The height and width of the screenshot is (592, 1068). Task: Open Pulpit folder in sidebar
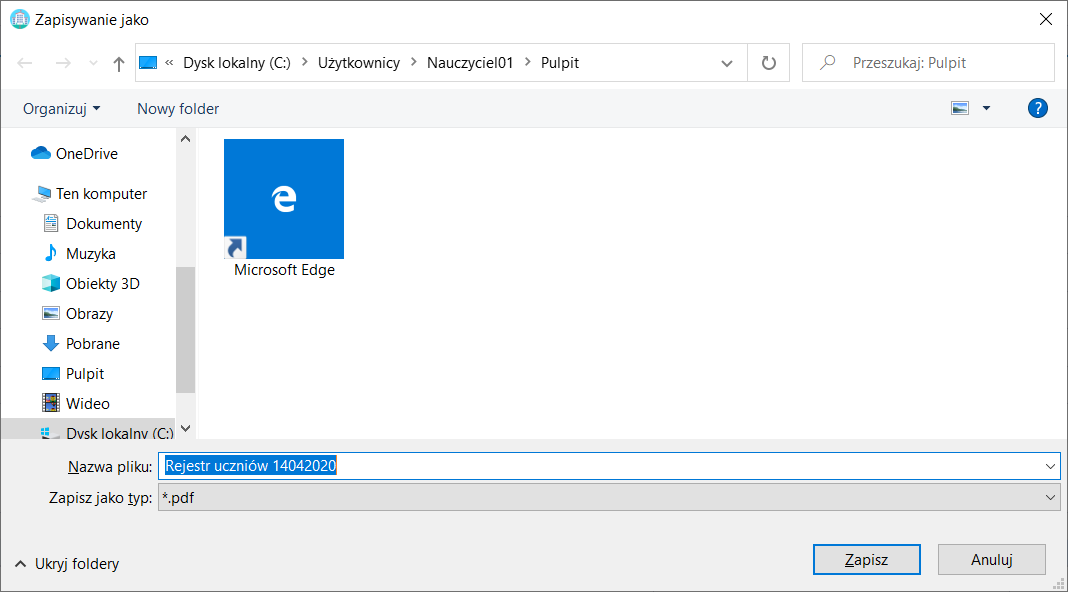[x=84, y=374]
